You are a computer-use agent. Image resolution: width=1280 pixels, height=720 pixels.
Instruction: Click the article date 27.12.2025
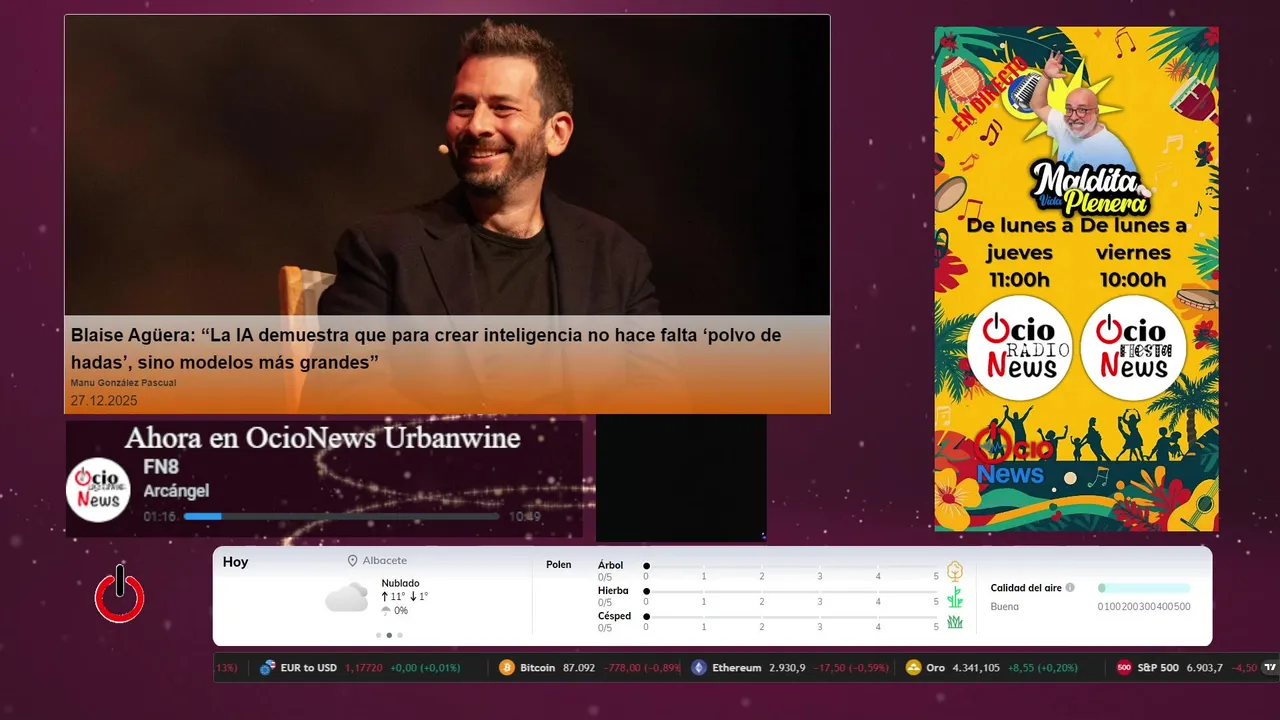pyautogui.click(x=104, y=401)
